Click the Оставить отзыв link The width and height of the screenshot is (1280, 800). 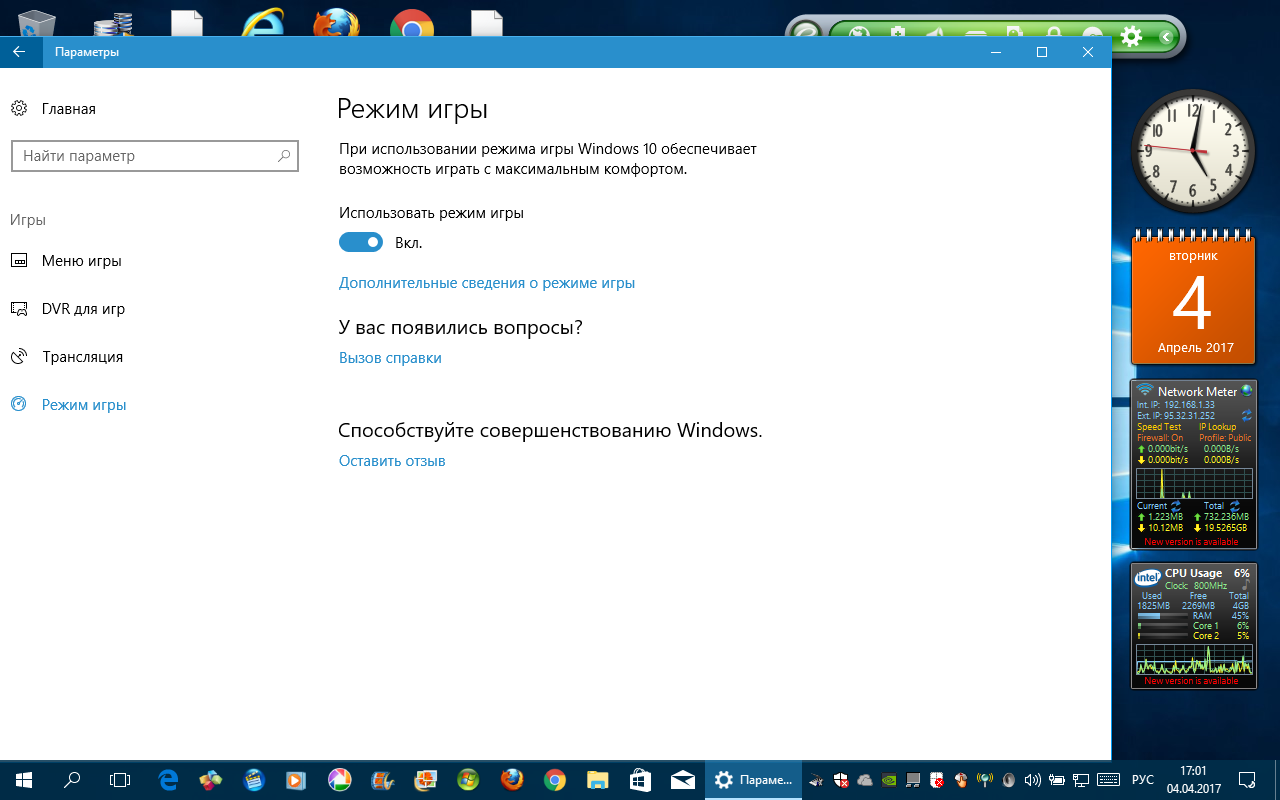(x=392, y=461)
